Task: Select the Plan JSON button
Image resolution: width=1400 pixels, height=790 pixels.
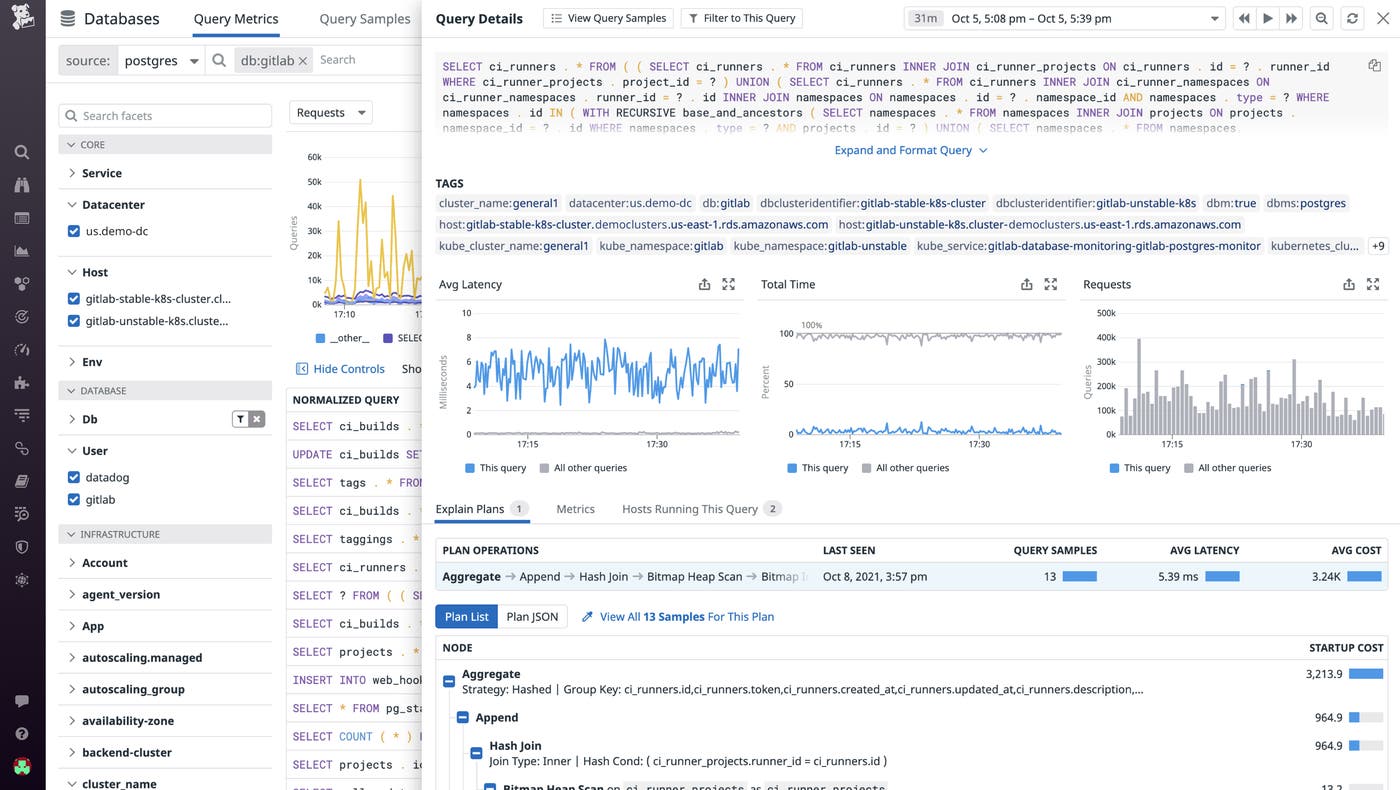Action: coord(532,616)
